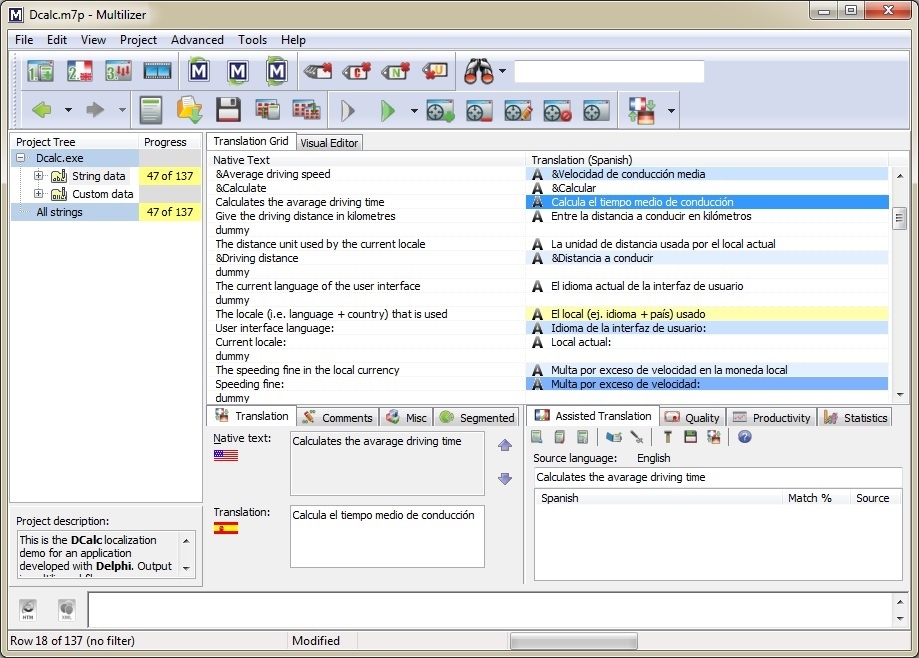Click the step 1 scan target icon

pyautogui.click(x=40, y=71)
